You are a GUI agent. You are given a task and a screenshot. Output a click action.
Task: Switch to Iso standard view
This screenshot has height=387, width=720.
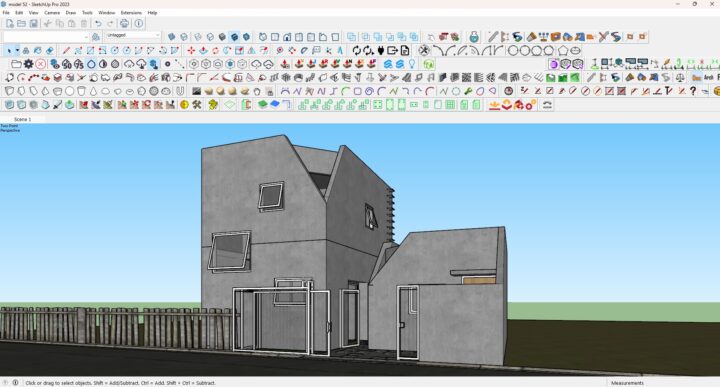click(x=263, y=37)
